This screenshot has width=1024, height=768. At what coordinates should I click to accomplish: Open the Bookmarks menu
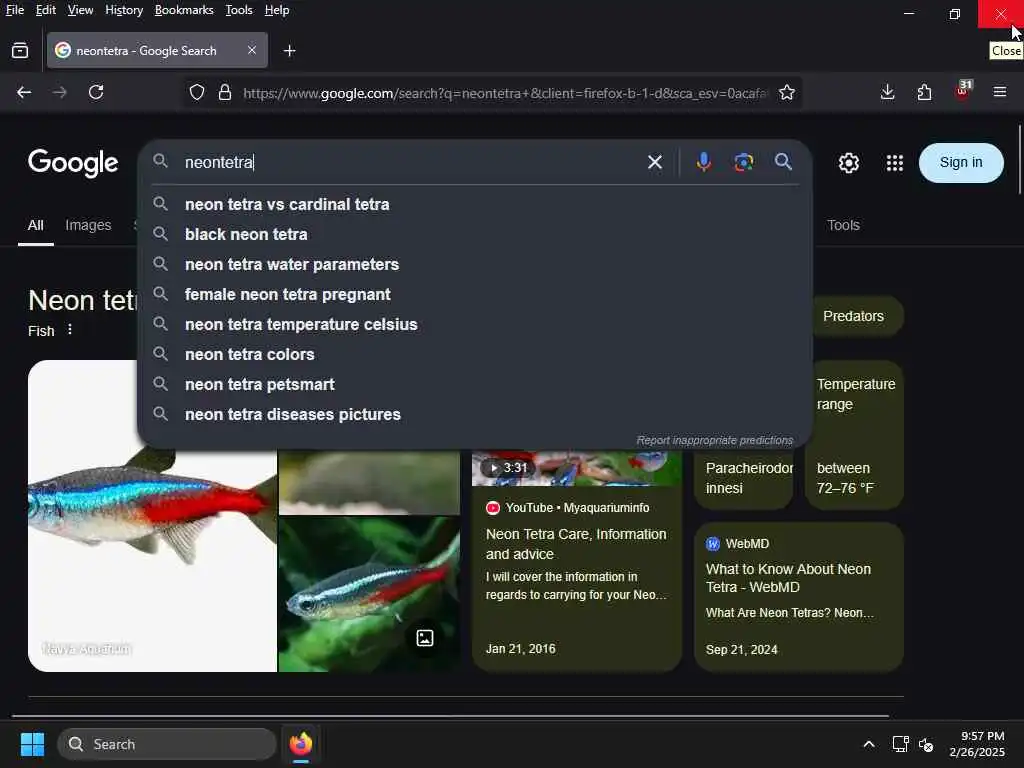click(x=184, y=10)
